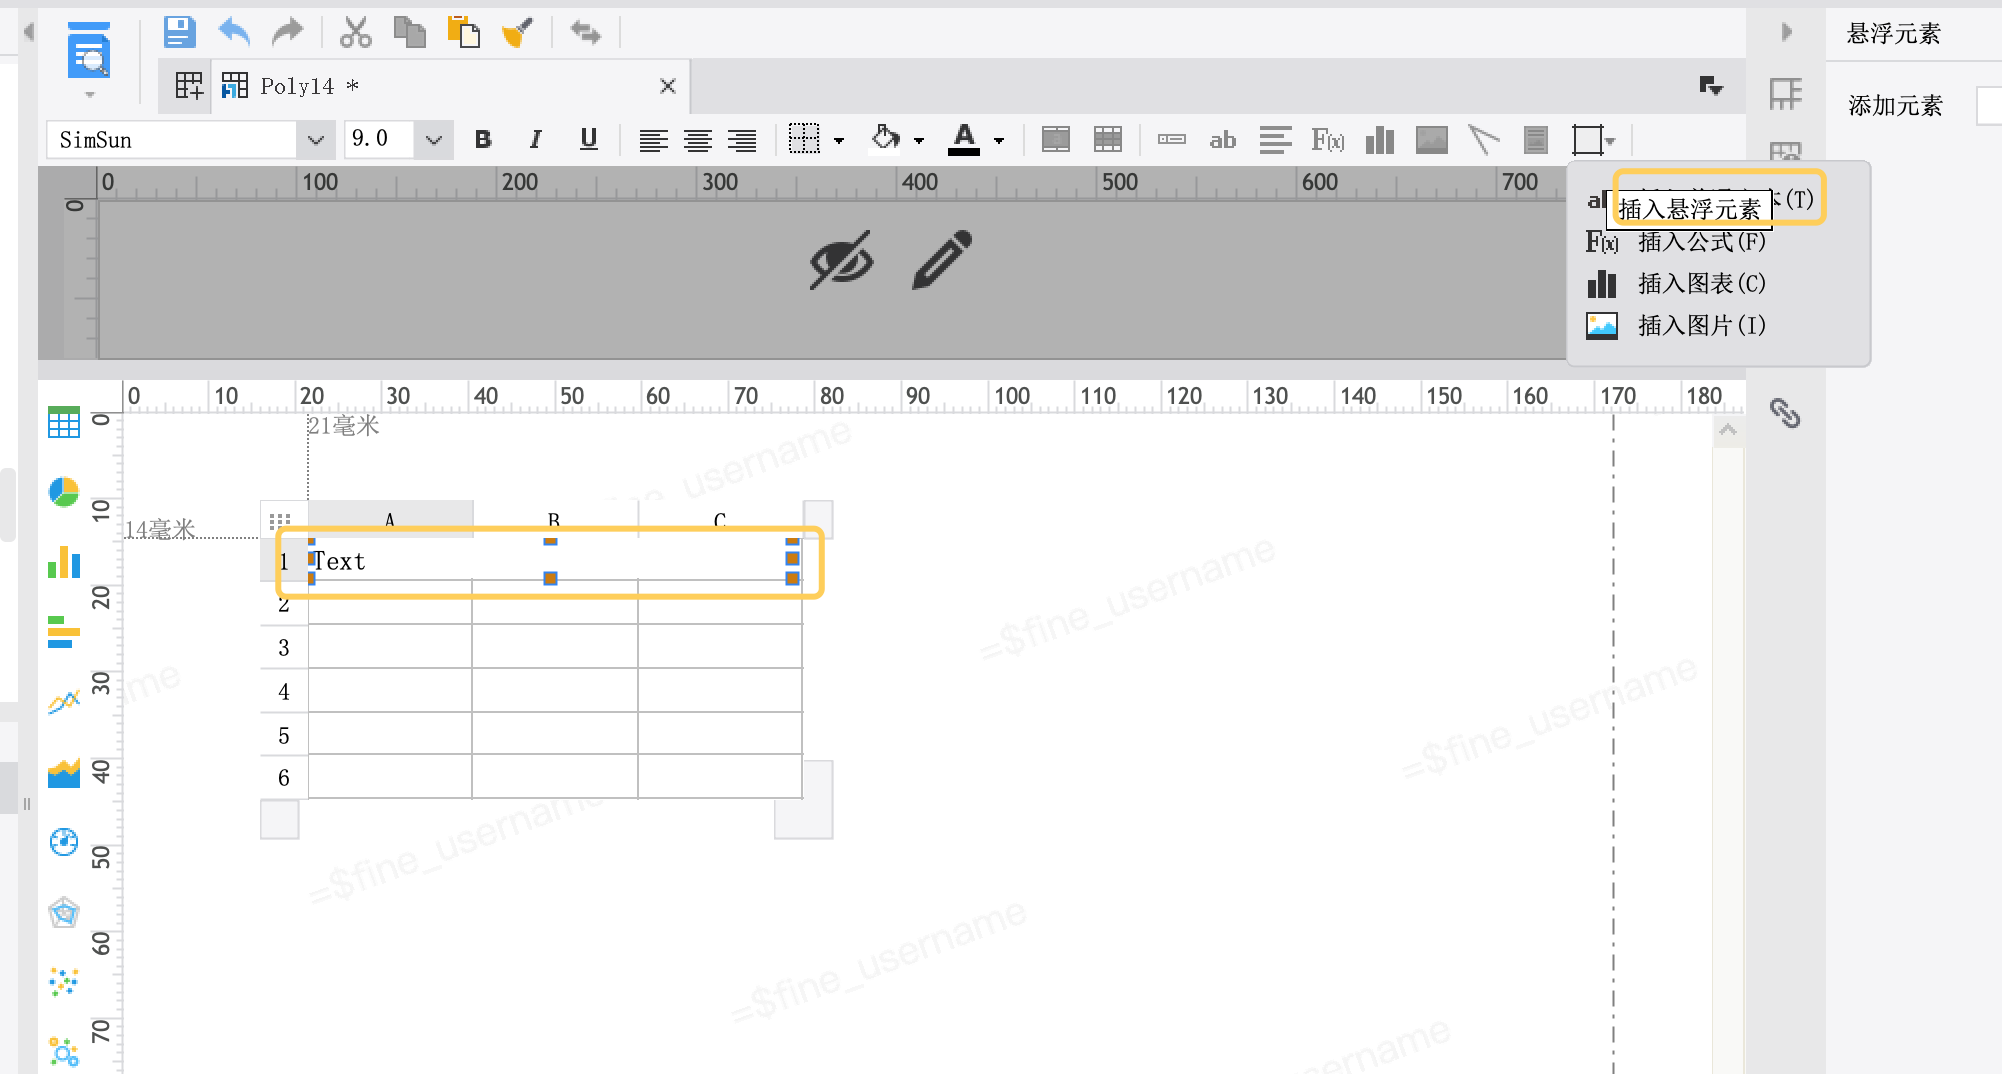This screenshot has width=2002, height=1074.
Task: Open the border style dropdown arrow
Action: point(839,141)
